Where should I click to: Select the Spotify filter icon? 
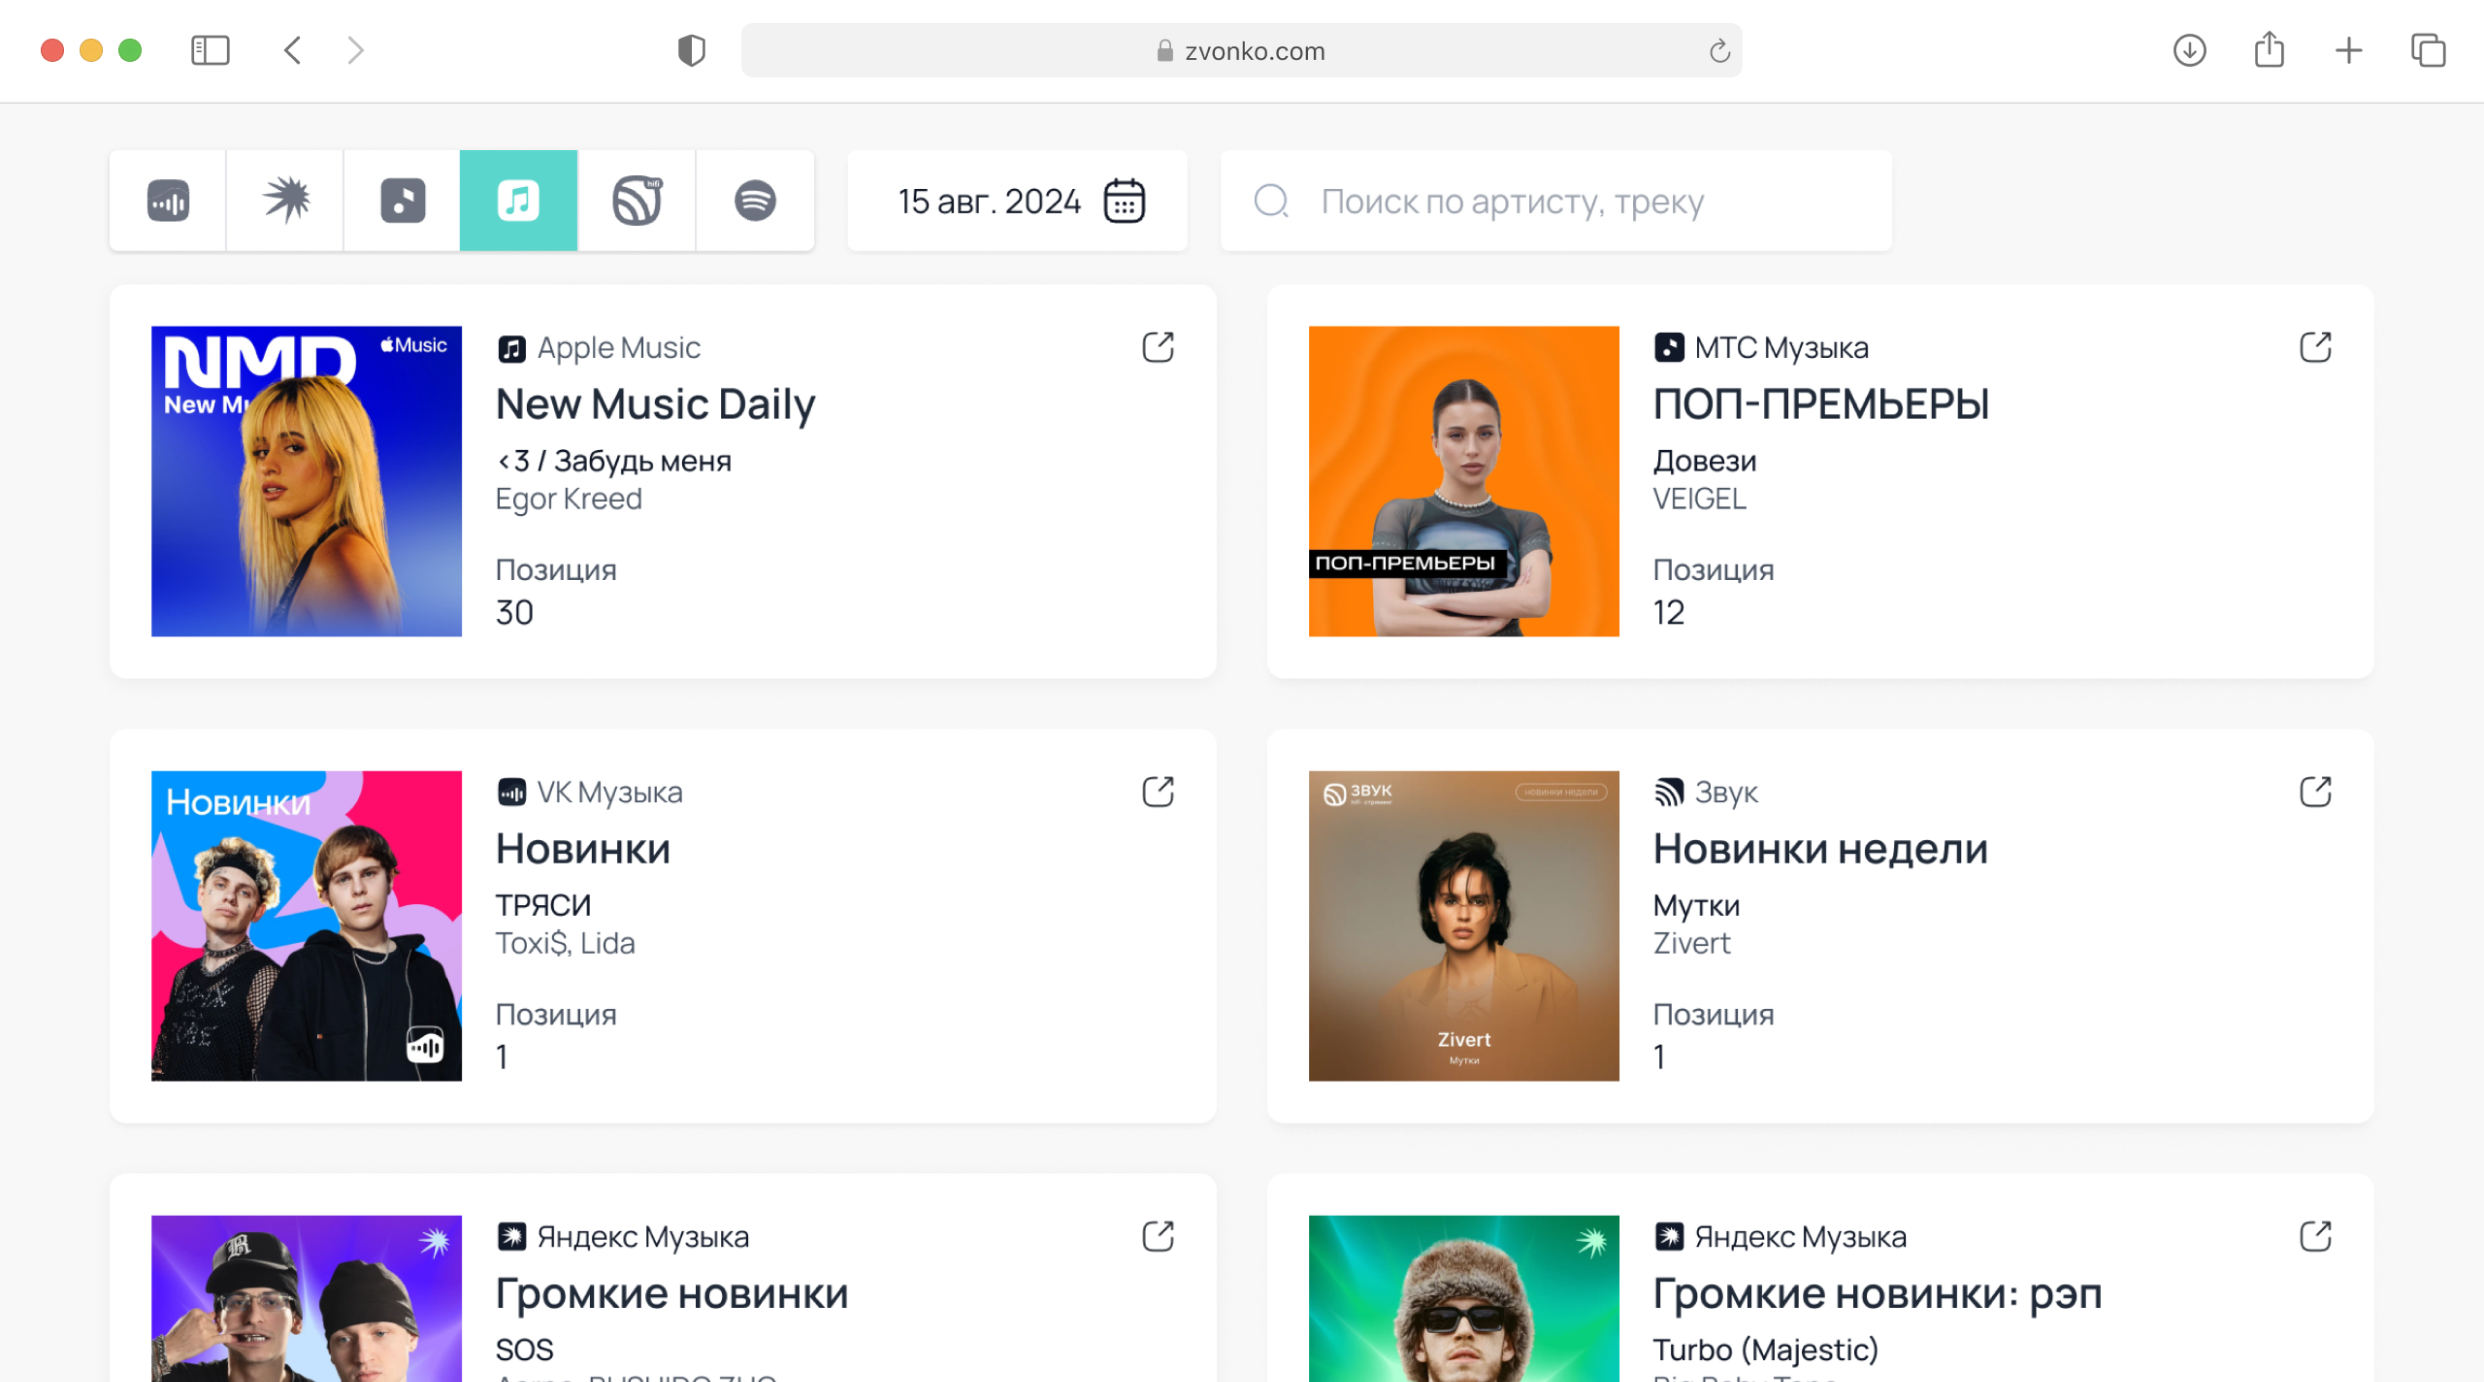coord(755,201)
